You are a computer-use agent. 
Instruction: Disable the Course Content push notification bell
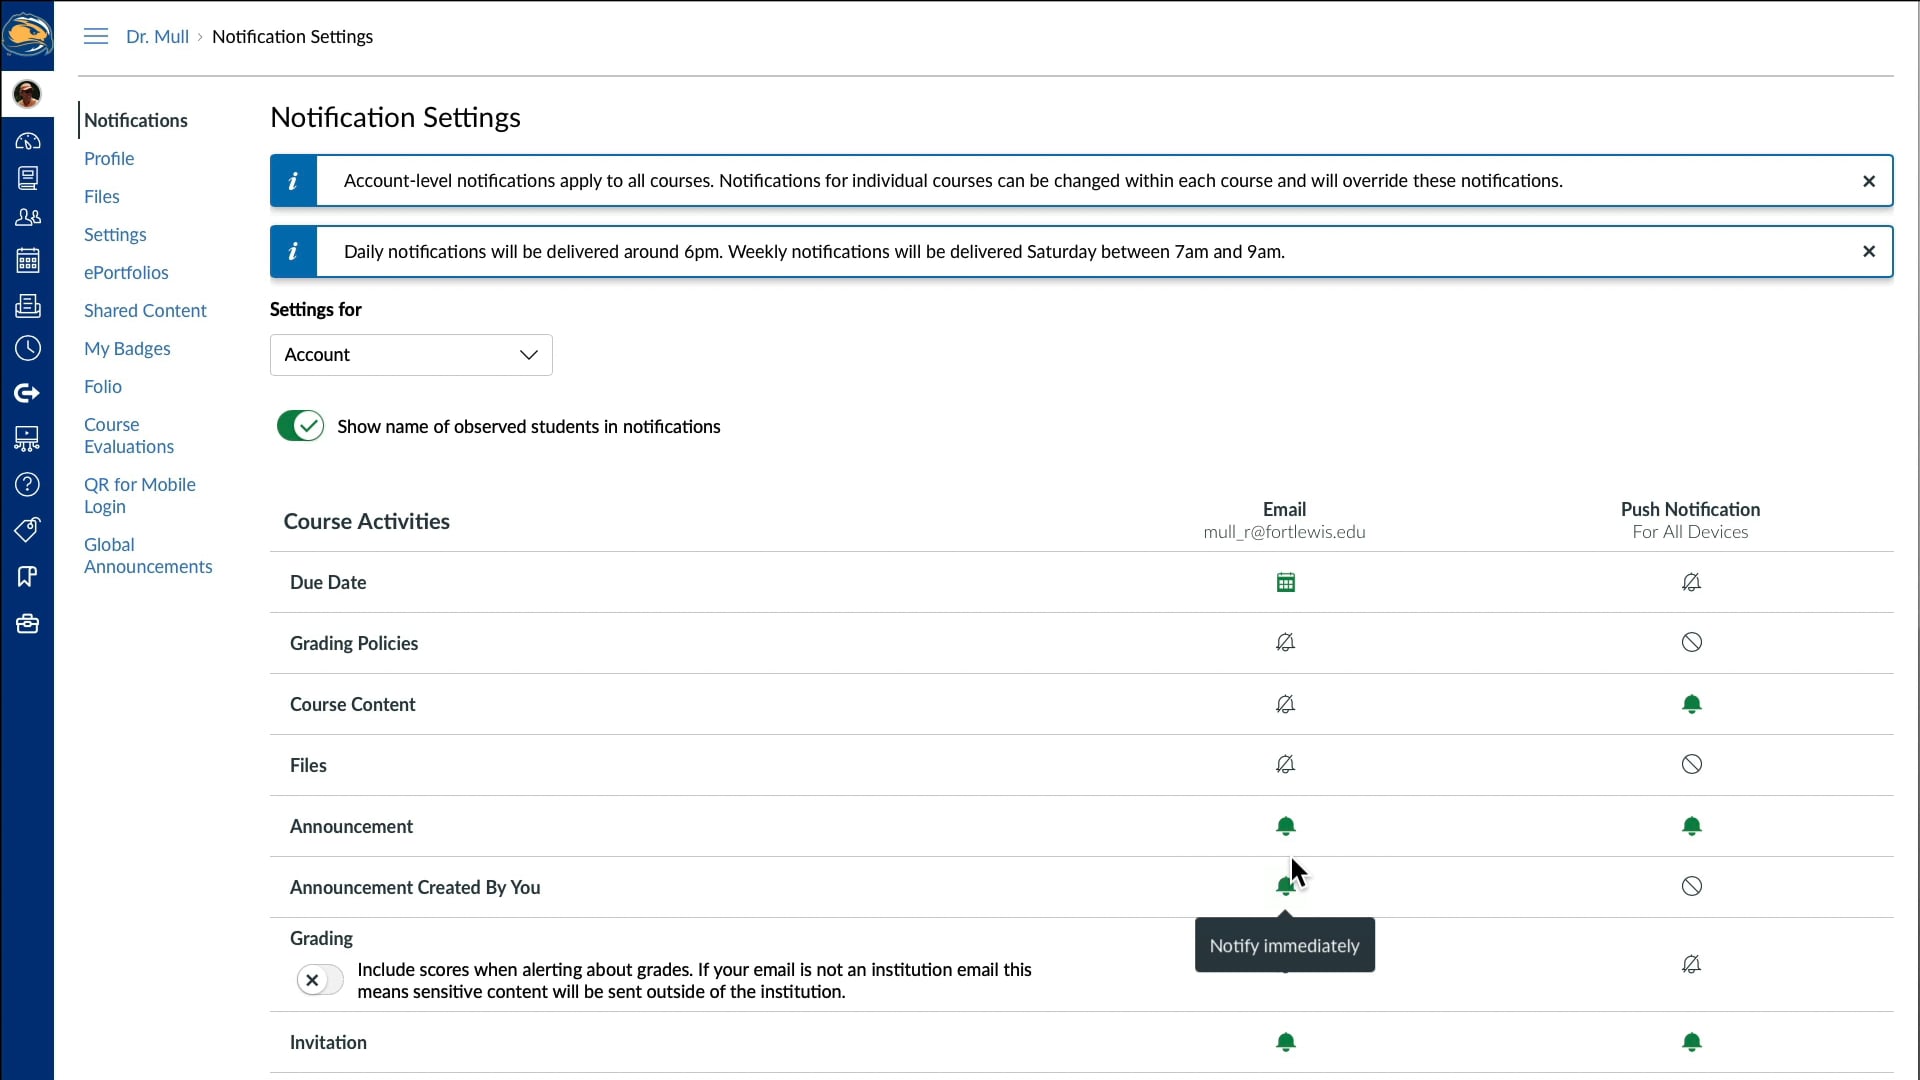tap(1692, 704)
